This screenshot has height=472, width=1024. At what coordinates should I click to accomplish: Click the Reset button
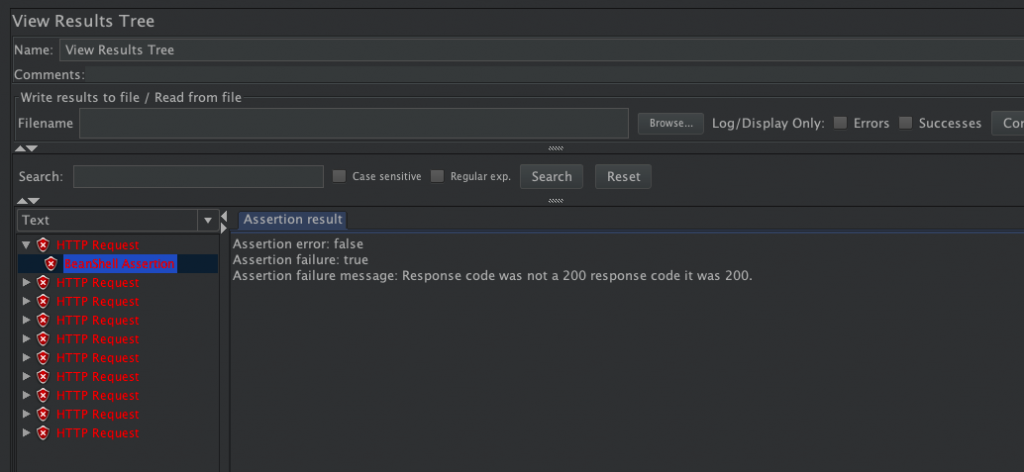click(623, 177)
